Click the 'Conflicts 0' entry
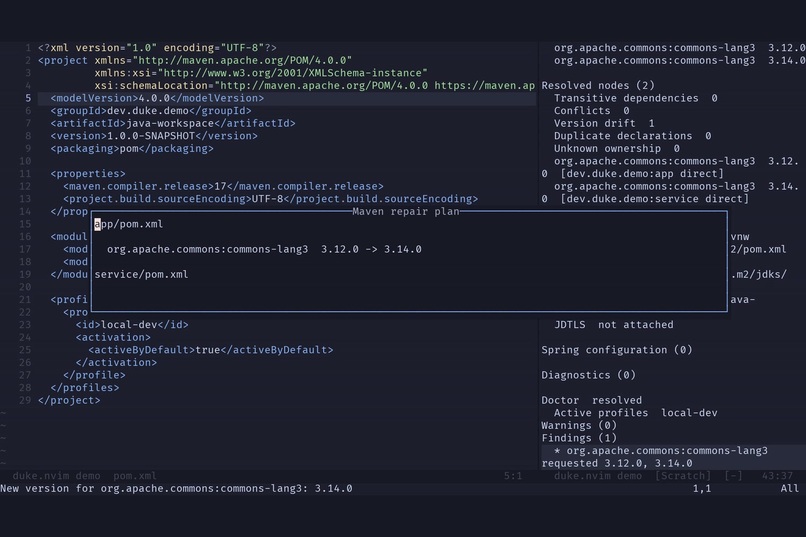The image size is (806, 537). (x=592, y=110)
